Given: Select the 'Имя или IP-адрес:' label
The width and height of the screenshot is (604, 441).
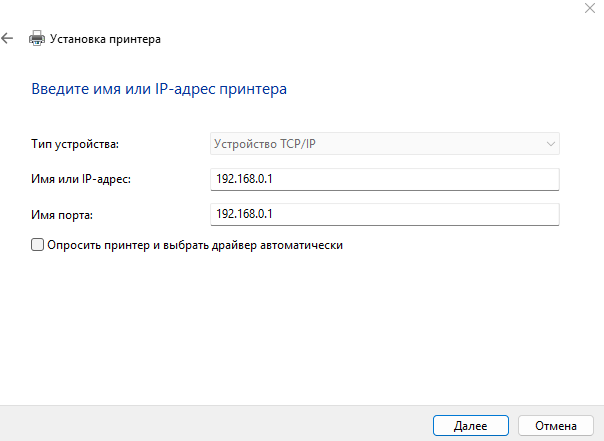Looking at the screenshot, I should click(x=82, y=179).
